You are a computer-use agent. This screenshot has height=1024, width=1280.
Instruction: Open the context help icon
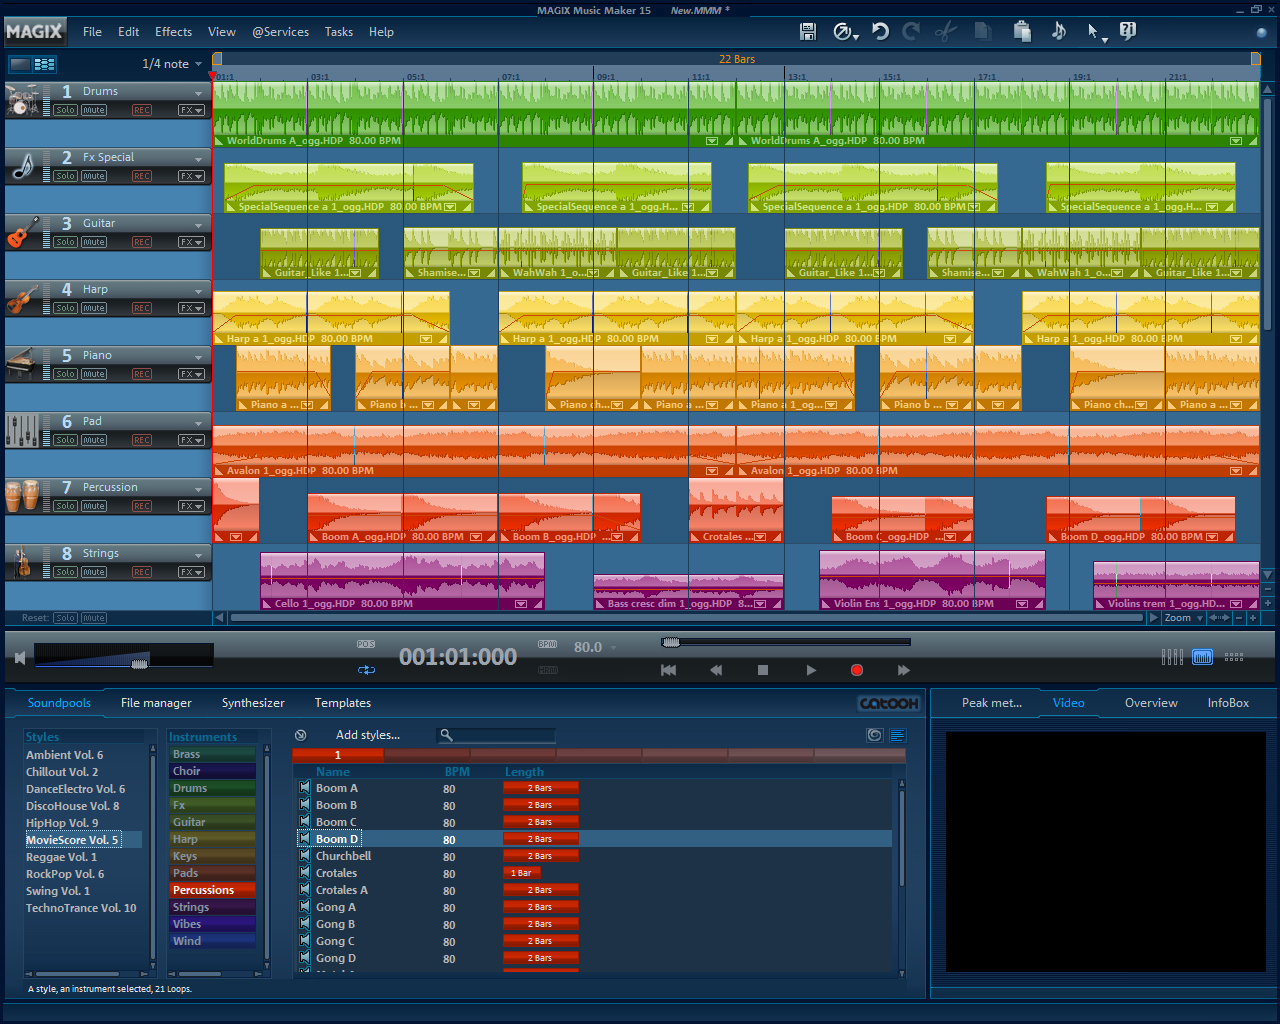(x=1128, y=32)
